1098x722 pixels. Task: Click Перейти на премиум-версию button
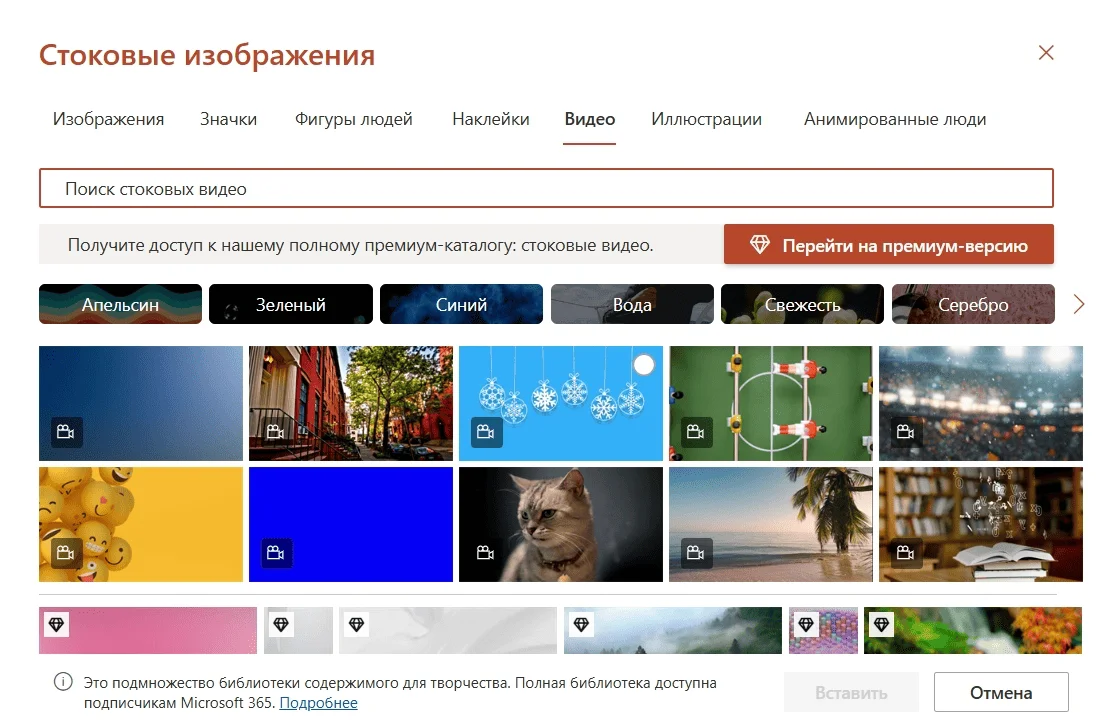click(x=889, y=244)
